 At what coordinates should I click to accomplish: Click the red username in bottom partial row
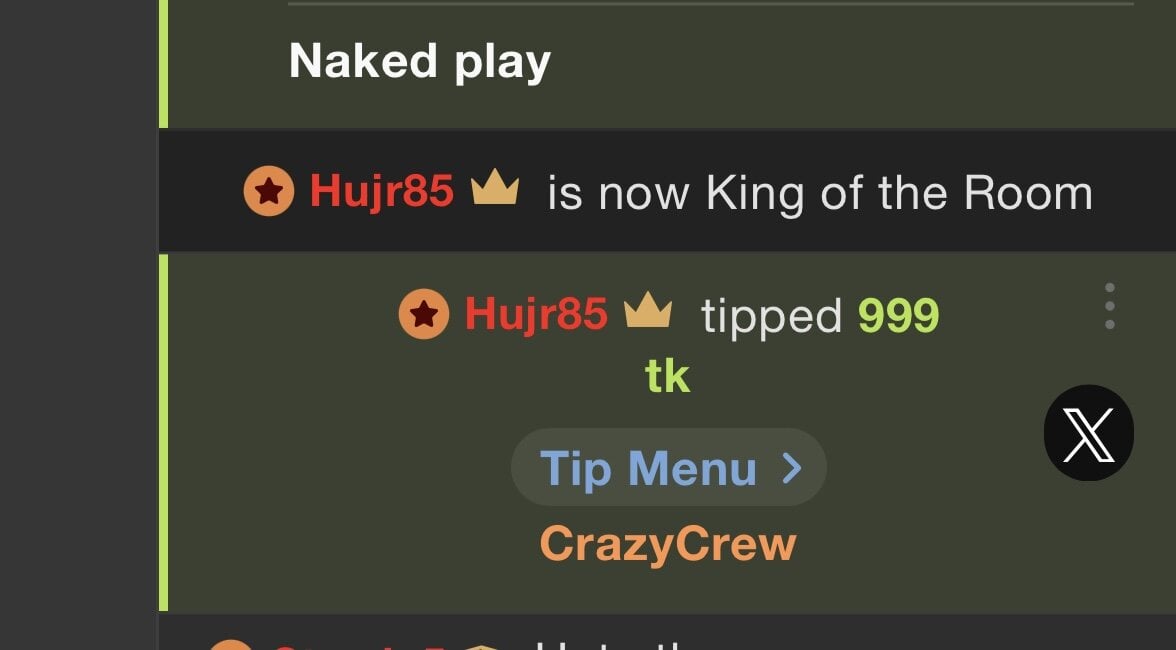(360, 646)
